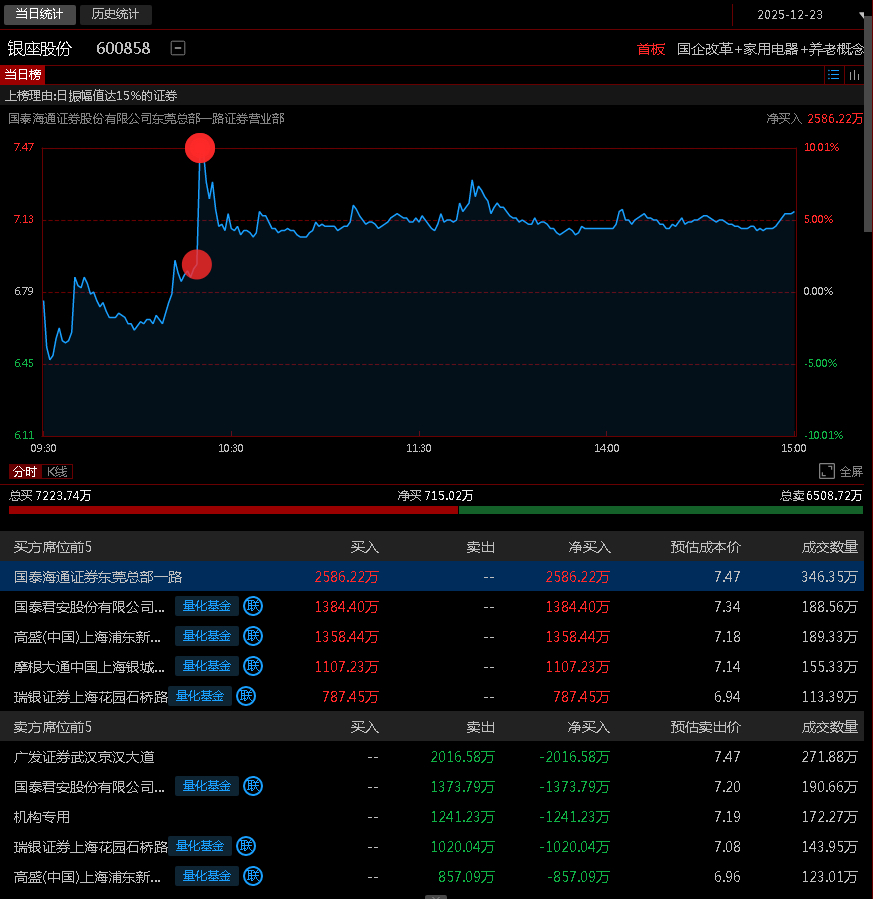Select seller row 机构专用
The height and width of the screenshot is (899, 873).
pyautogui.click(x=432, y=816)
